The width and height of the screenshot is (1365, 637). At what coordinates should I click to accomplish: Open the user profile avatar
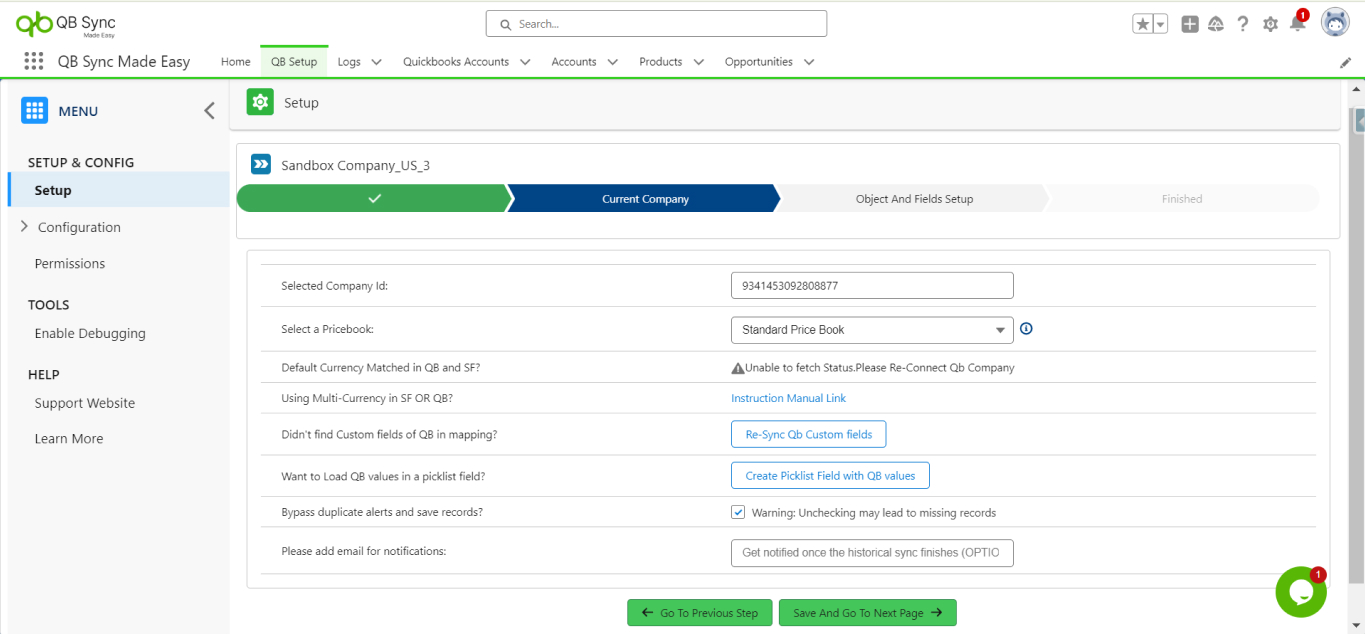[x=1335, y=23]
